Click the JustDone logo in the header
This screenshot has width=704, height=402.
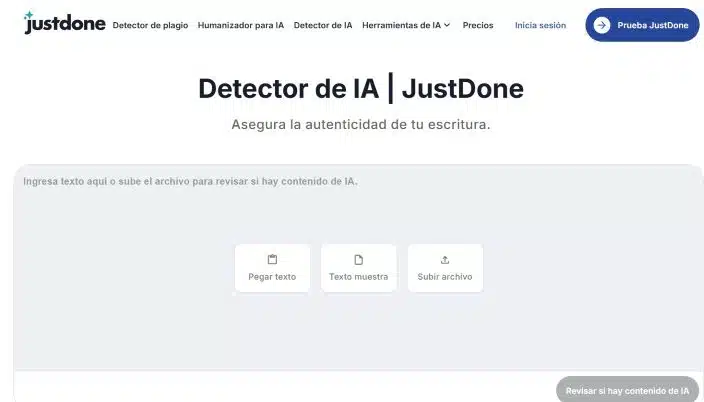coord(65,25)
